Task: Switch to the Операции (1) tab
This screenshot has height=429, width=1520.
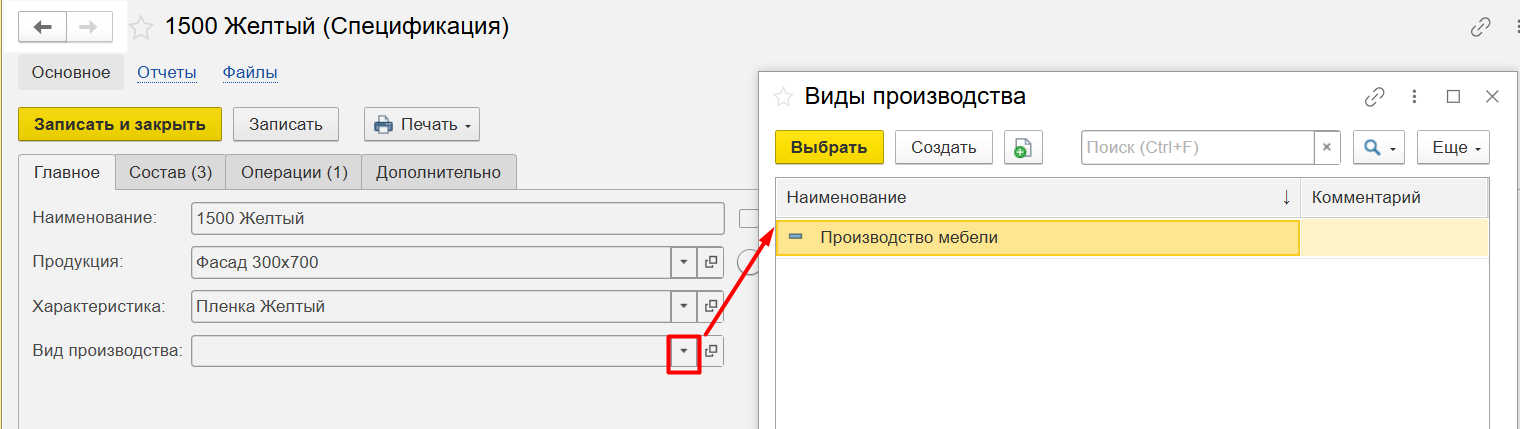Action: pyautogui.click(x=294, y=172)
